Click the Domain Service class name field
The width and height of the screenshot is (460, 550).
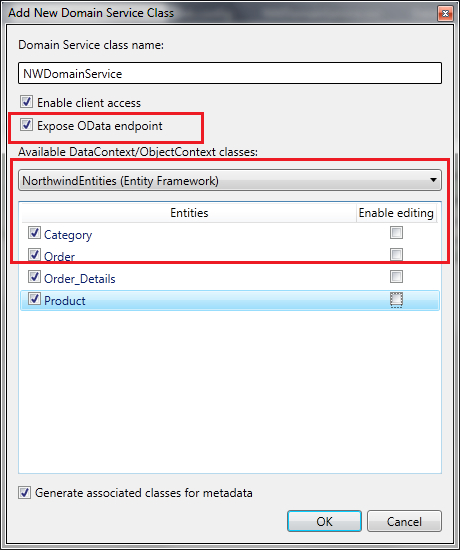(230, 73)
